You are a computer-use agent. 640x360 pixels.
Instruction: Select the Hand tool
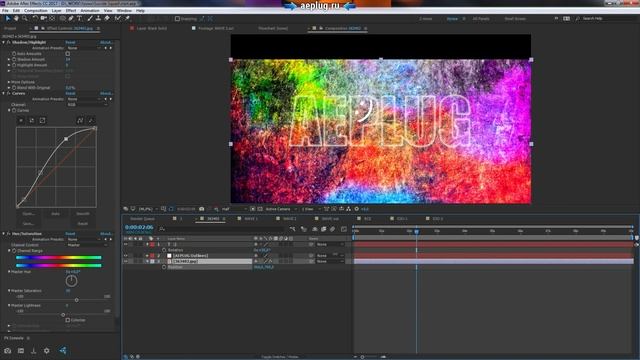[x=16, y=18]
